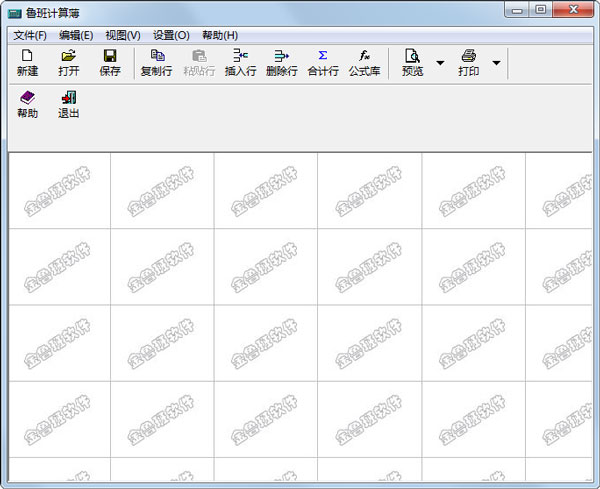Click the greyed 粘贴行 paste row icon
Image resolution: width=600 pixels, height=489 pixels.
(199, 63)
